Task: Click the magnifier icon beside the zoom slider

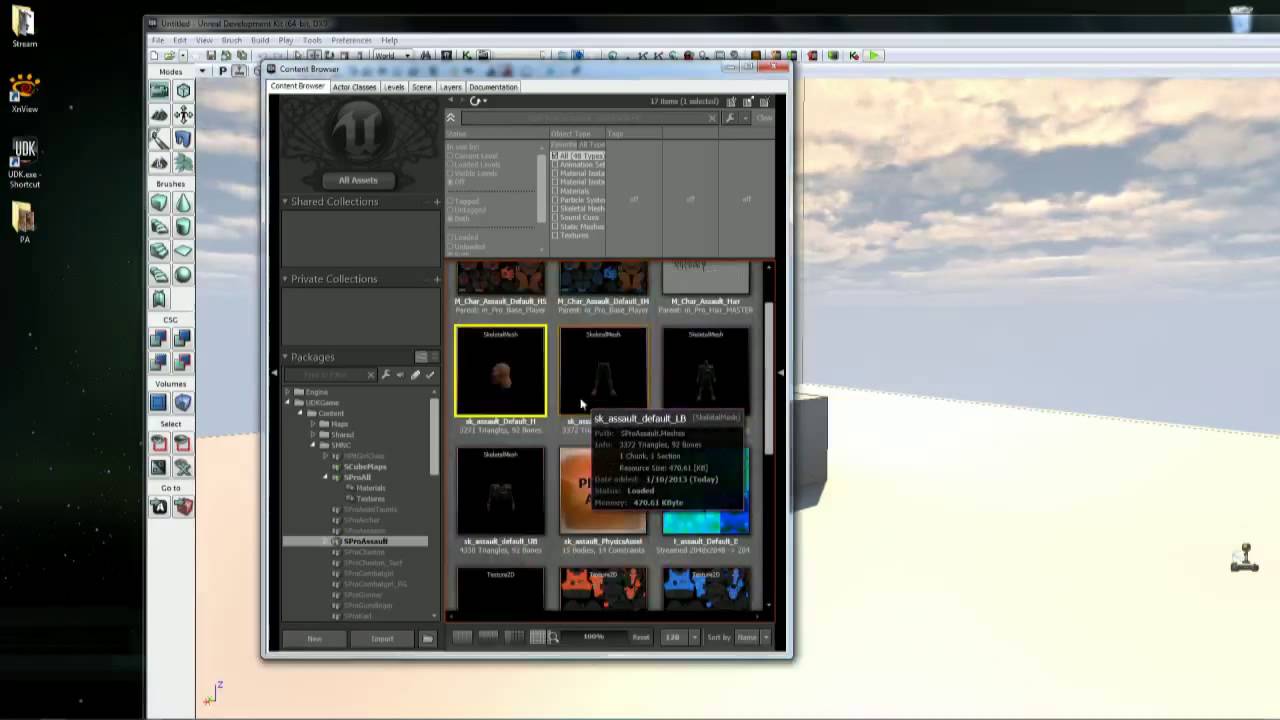Action: pos(553,637)
